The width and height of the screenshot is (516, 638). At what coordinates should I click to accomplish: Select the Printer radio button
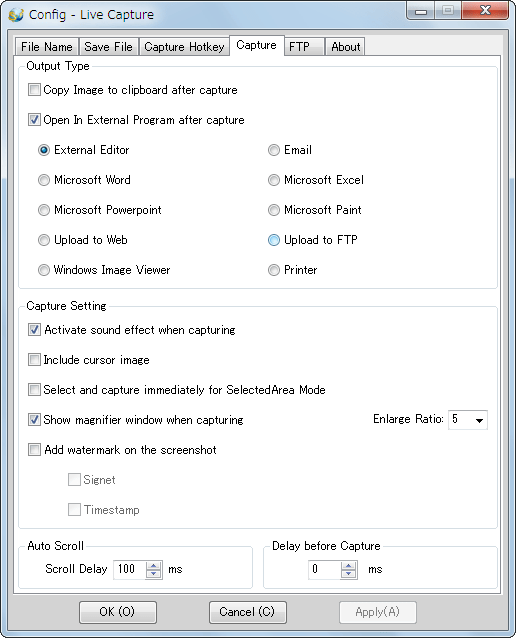coord(274,270)
